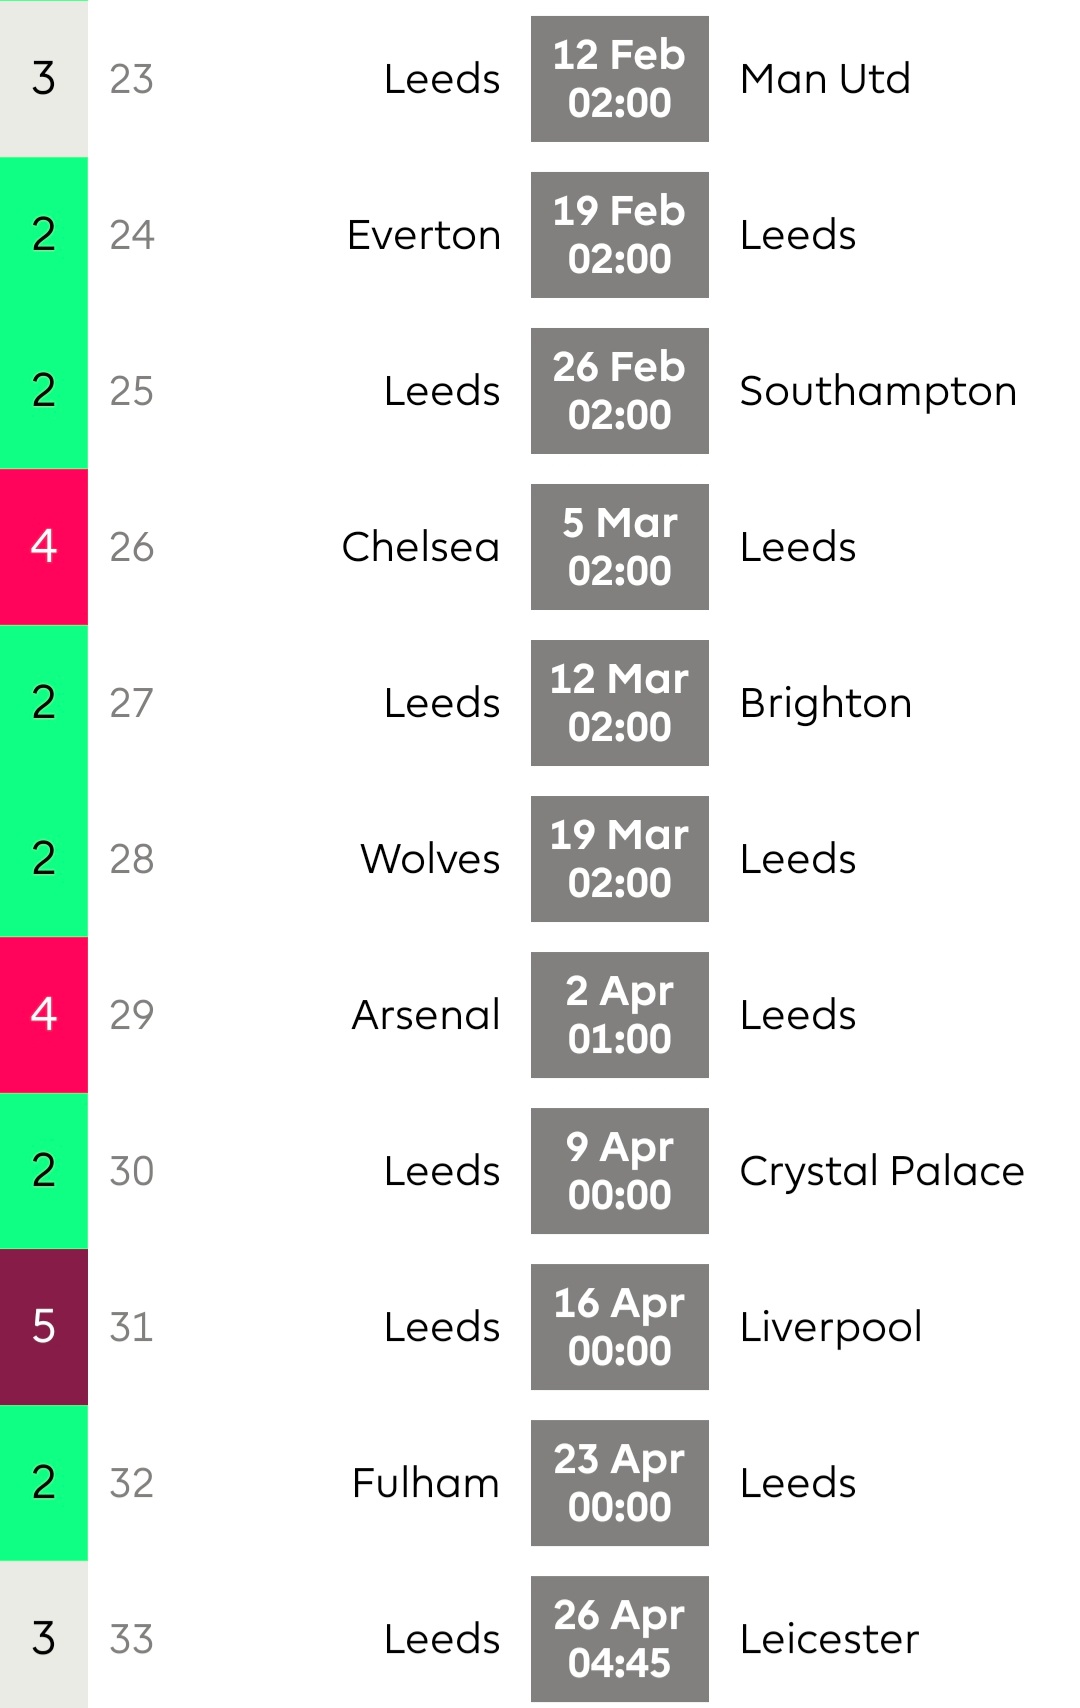Open the 19 Feb Everton fixture time
This screenshot has width=1080, height=1708.
point(619,235)
